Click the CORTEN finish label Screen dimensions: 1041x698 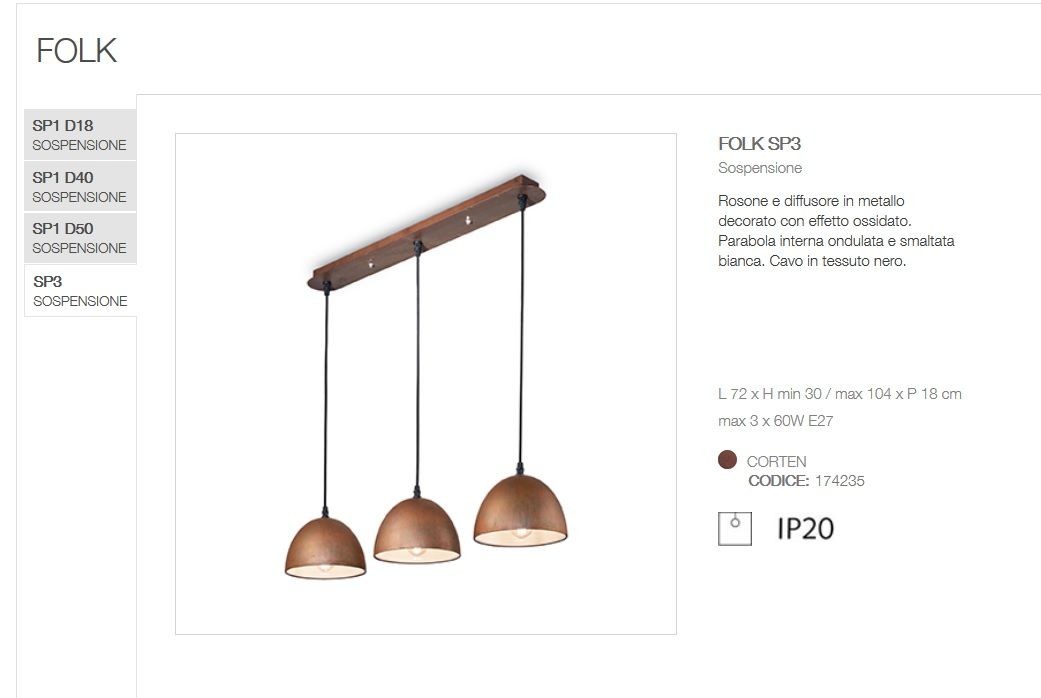click(x=776, y=462)
